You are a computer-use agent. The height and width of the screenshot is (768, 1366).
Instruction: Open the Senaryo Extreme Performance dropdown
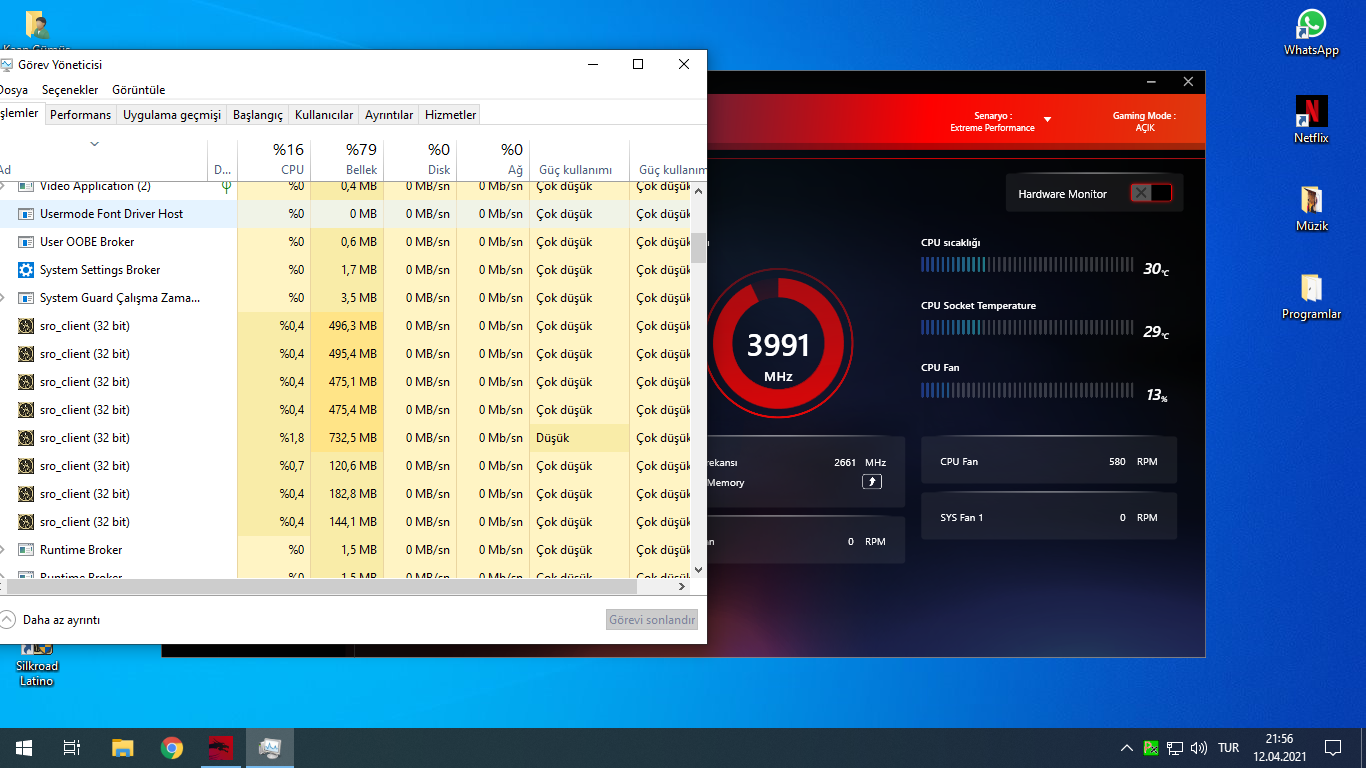coord(1047,120)
